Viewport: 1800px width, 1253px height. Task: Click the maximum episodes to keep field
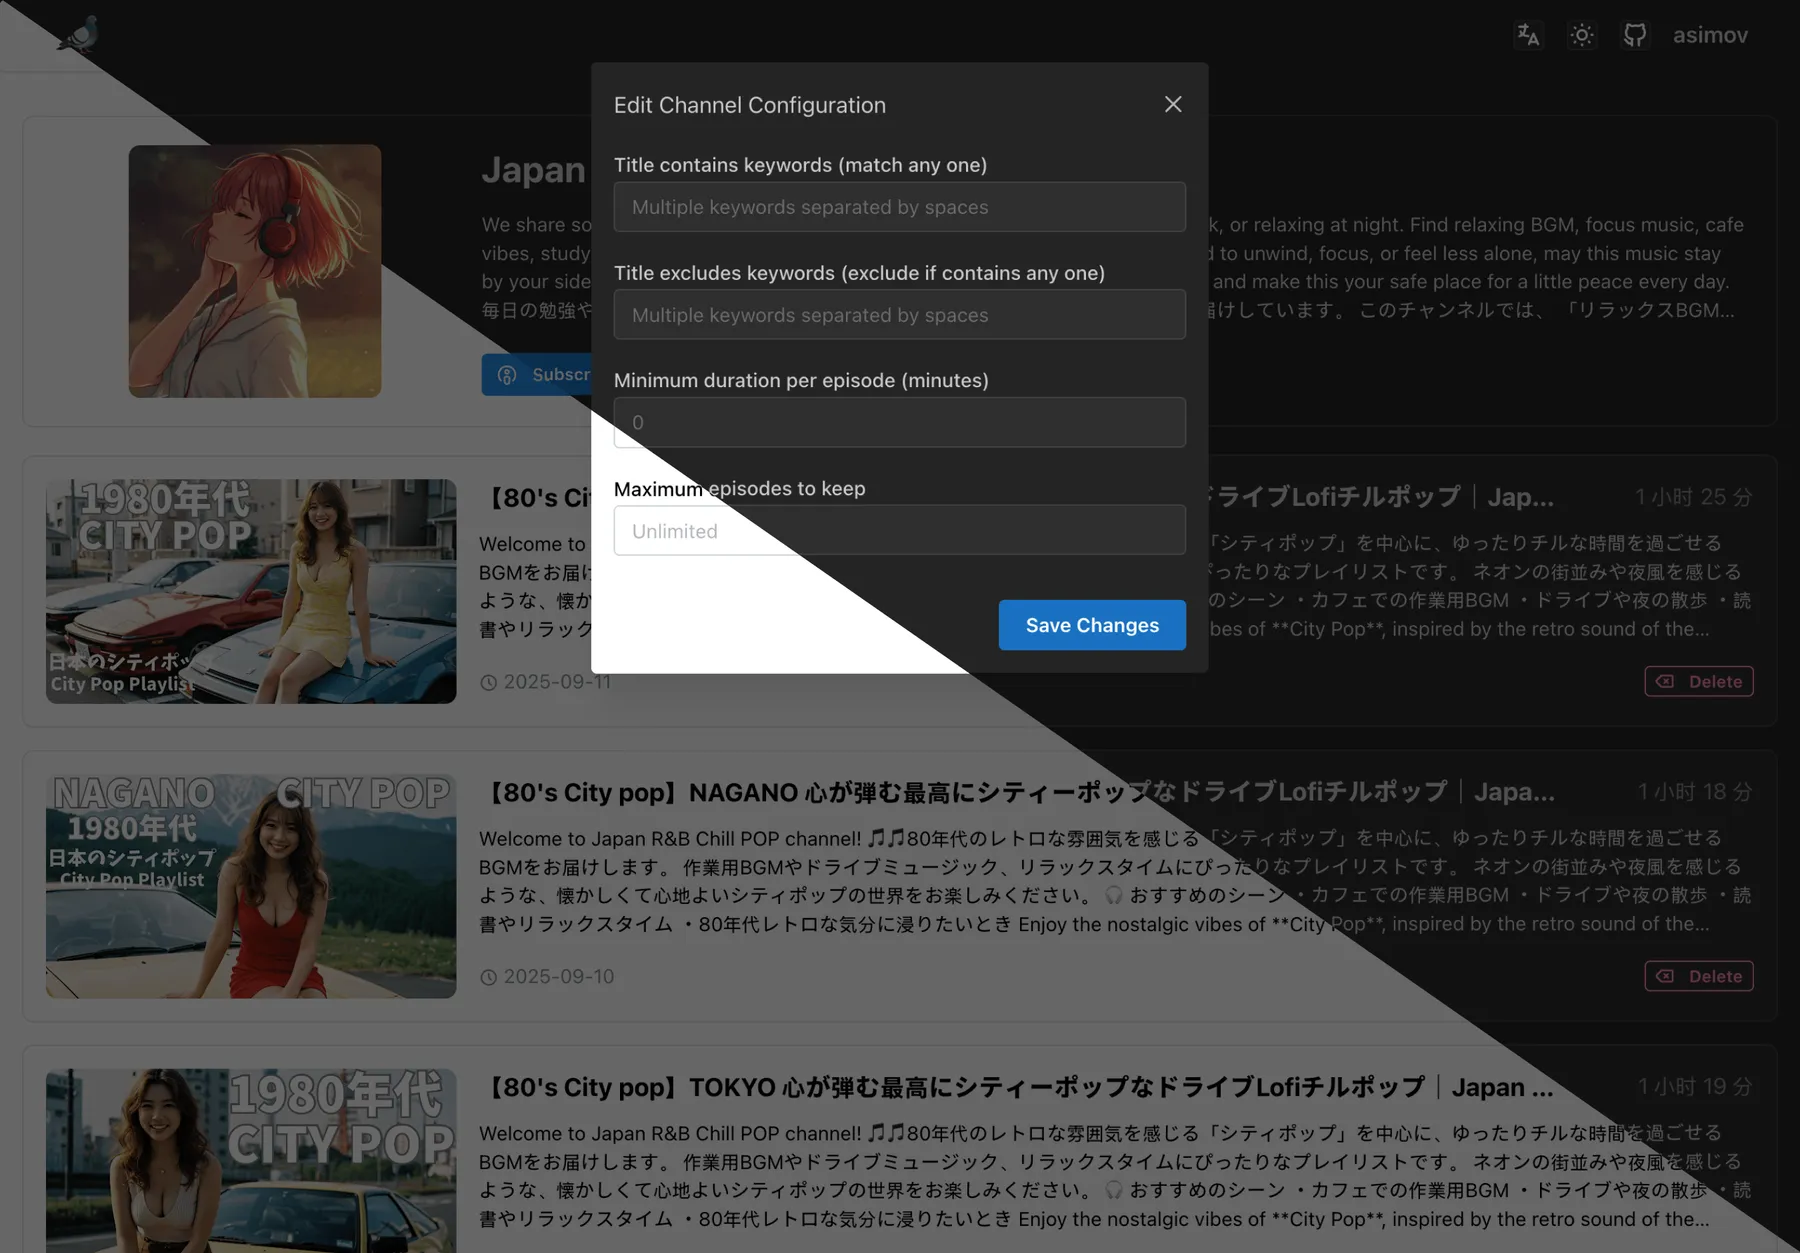[899, 531]
